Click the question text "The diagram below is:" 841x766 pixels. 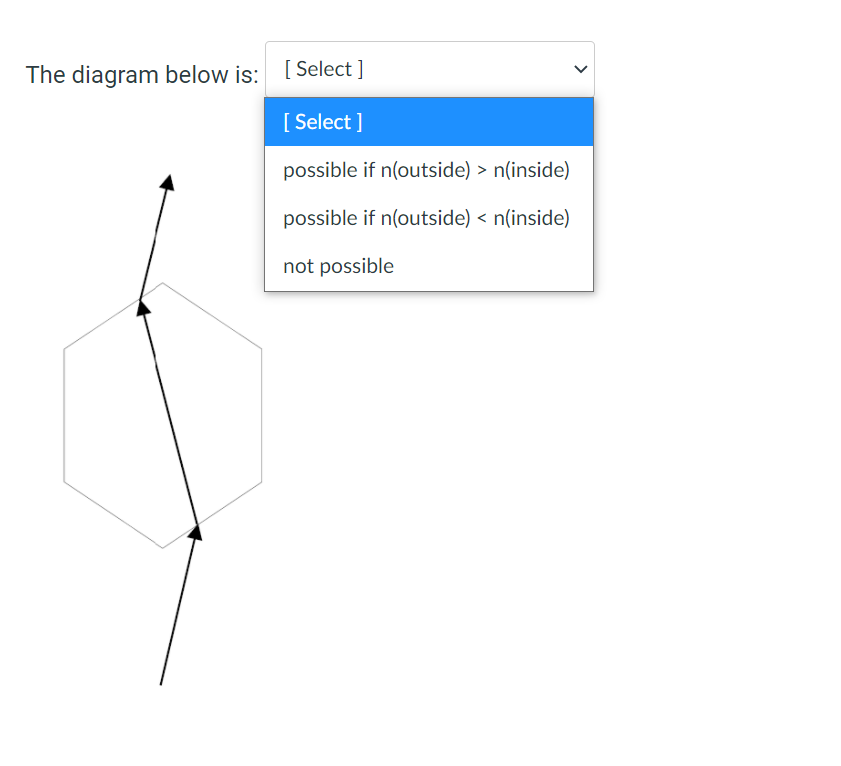(141, 74)
